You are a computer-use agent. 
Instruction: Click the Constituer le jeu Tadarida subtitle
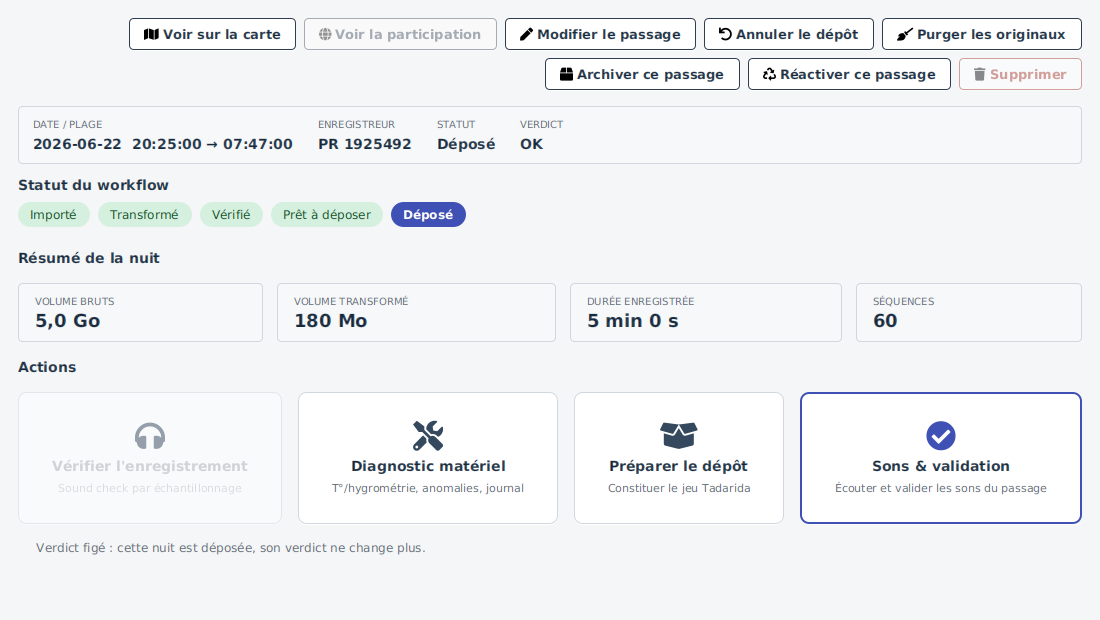[679, 488]
